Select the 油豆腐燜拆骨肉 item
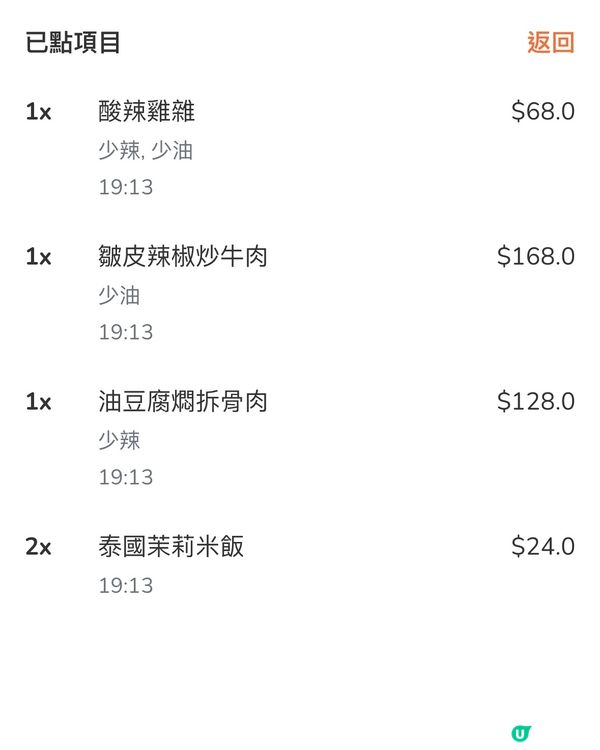600x750 pixels. pos(183,402)
